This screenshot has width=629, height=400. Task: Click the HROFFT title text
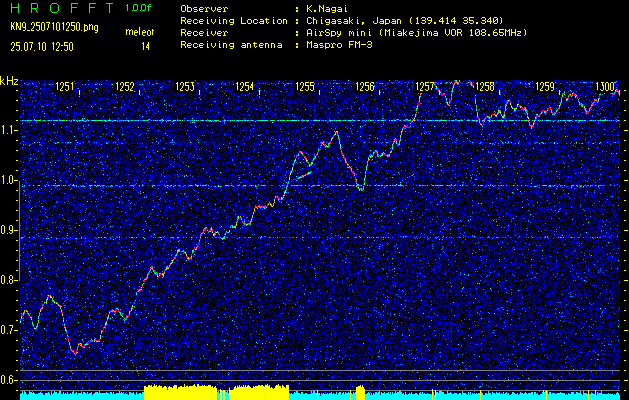click(x=62, y=8)
